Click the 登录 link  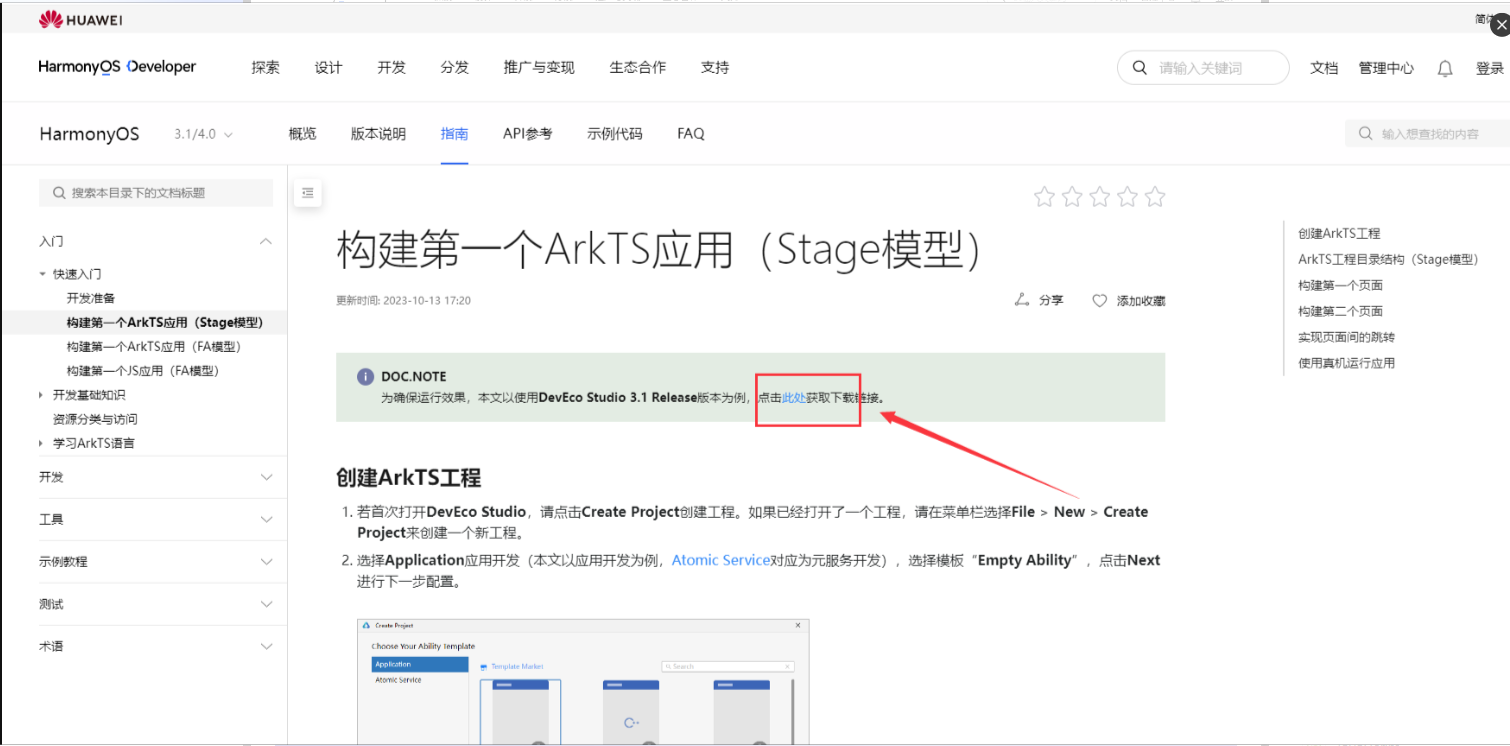pyautogui.click(x=1490, y=69)
